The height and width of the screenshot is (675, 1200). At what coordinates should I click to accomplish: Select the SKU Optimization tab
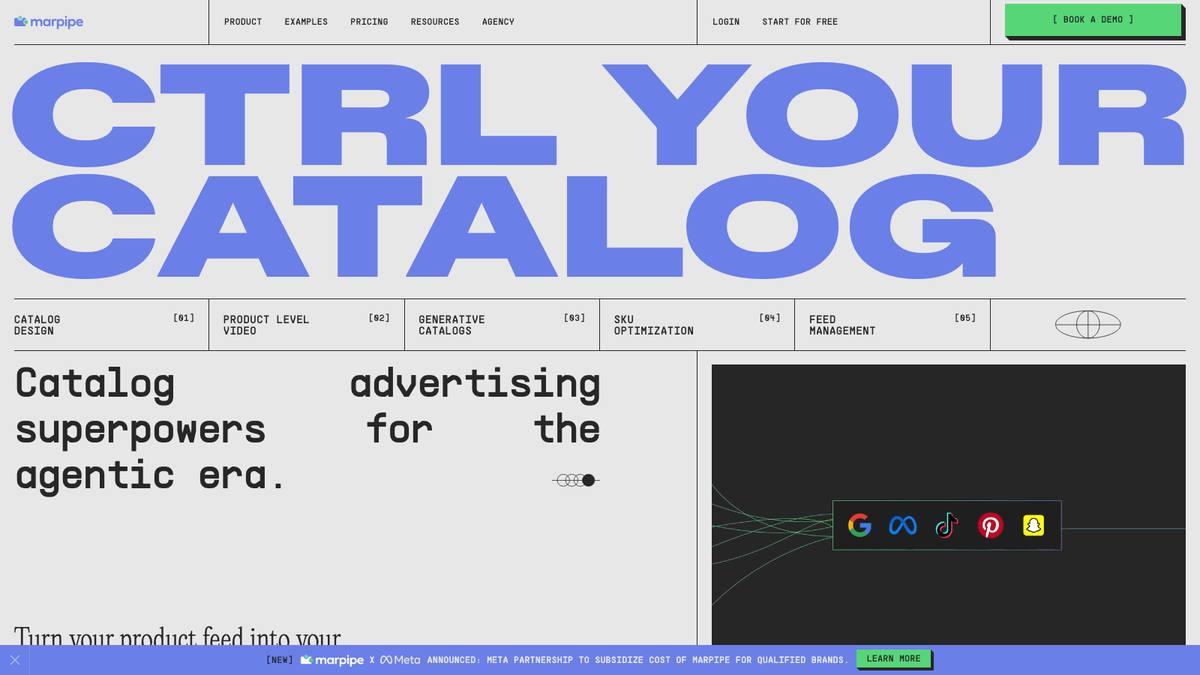[697, 325]
